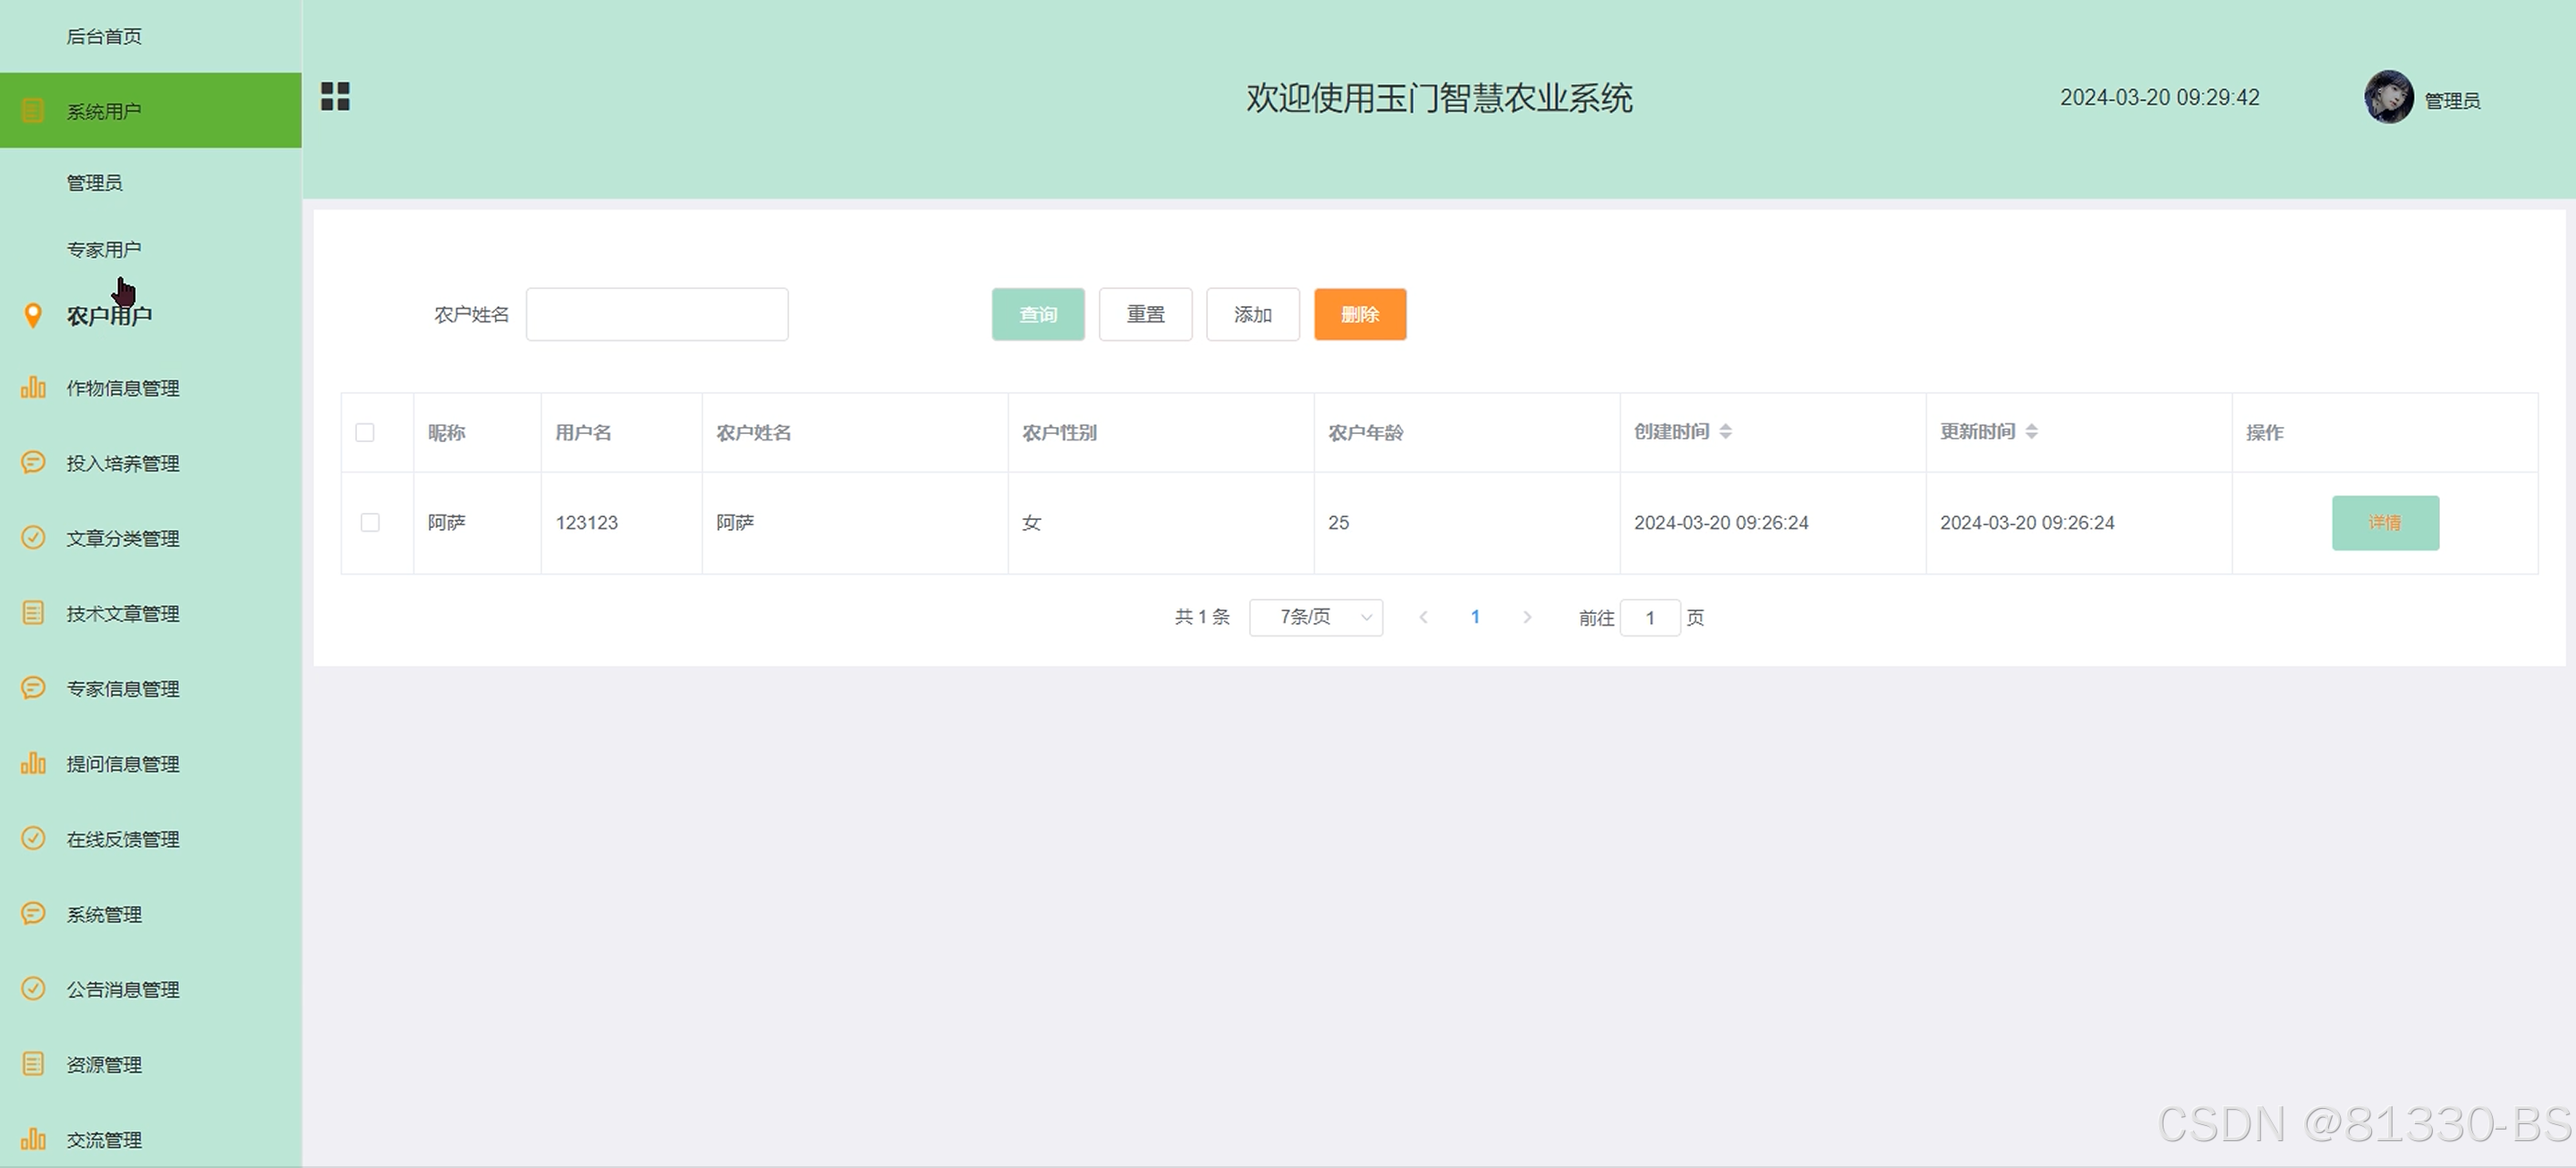2576x1168 pixels.
Task: Toggle the select-all checkbox in table header
Action: pyautogui.click(x=365, y=433)
